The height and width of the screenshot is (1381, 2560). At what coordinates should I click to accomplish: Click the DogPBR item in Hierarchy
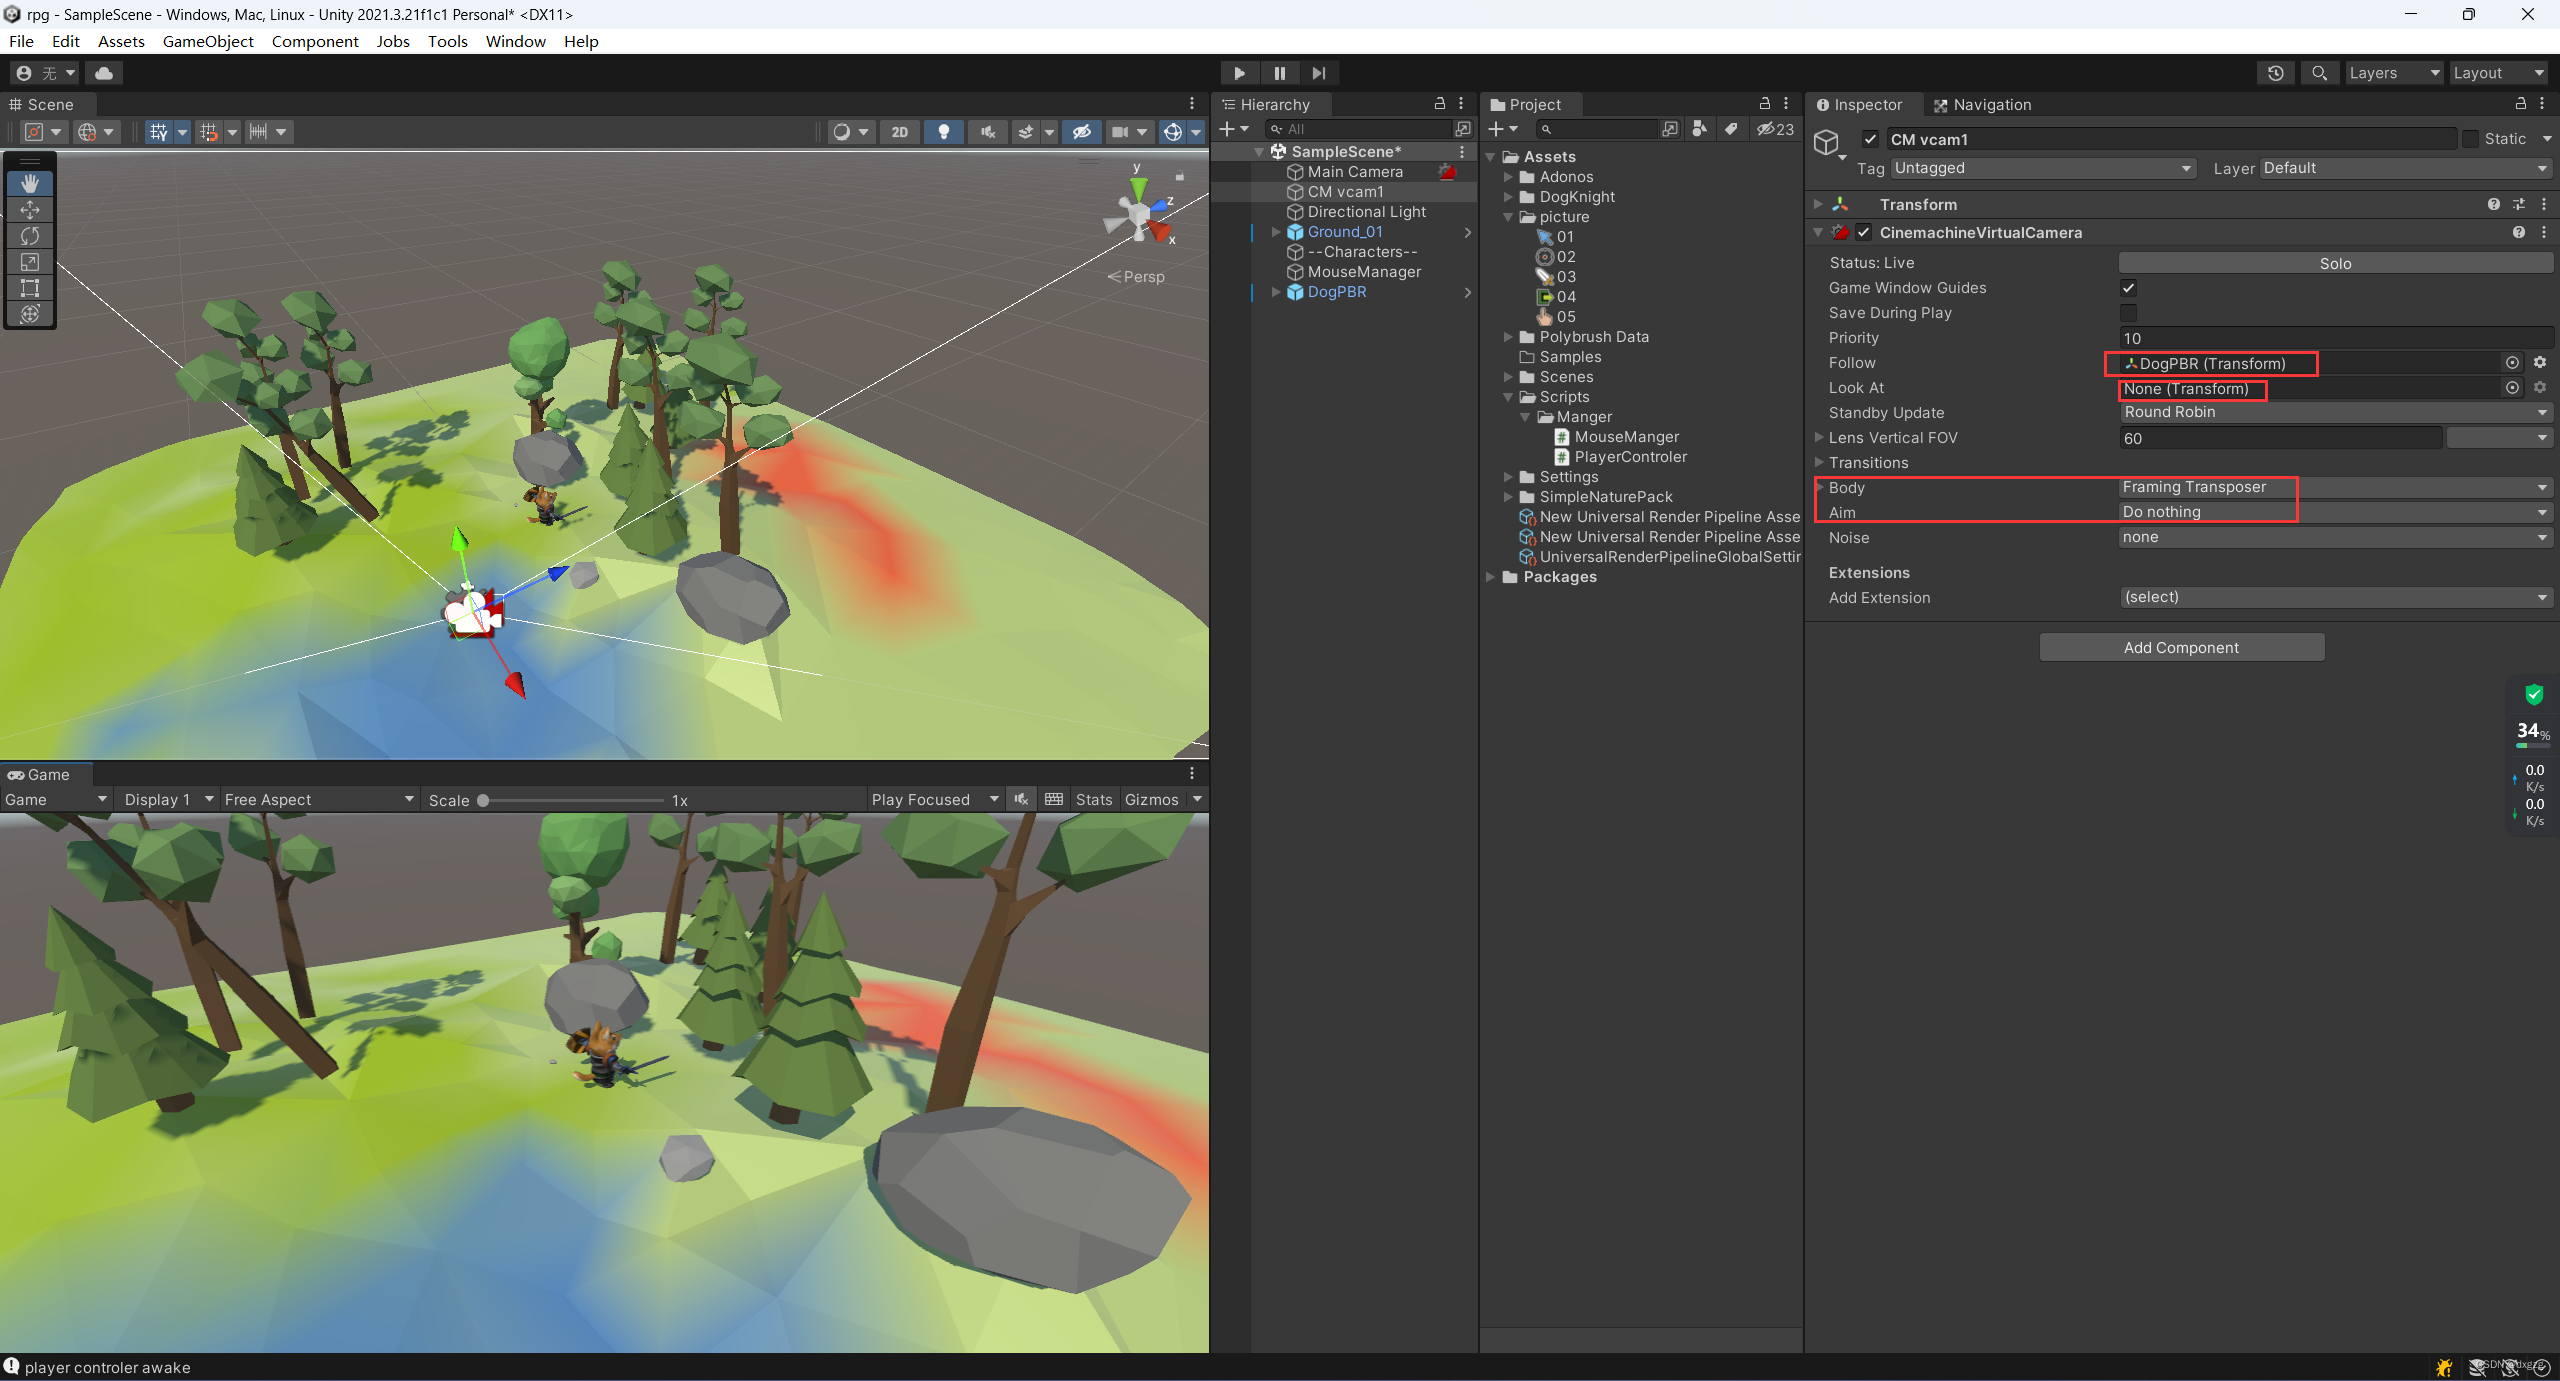click(x=1336, y=291)
